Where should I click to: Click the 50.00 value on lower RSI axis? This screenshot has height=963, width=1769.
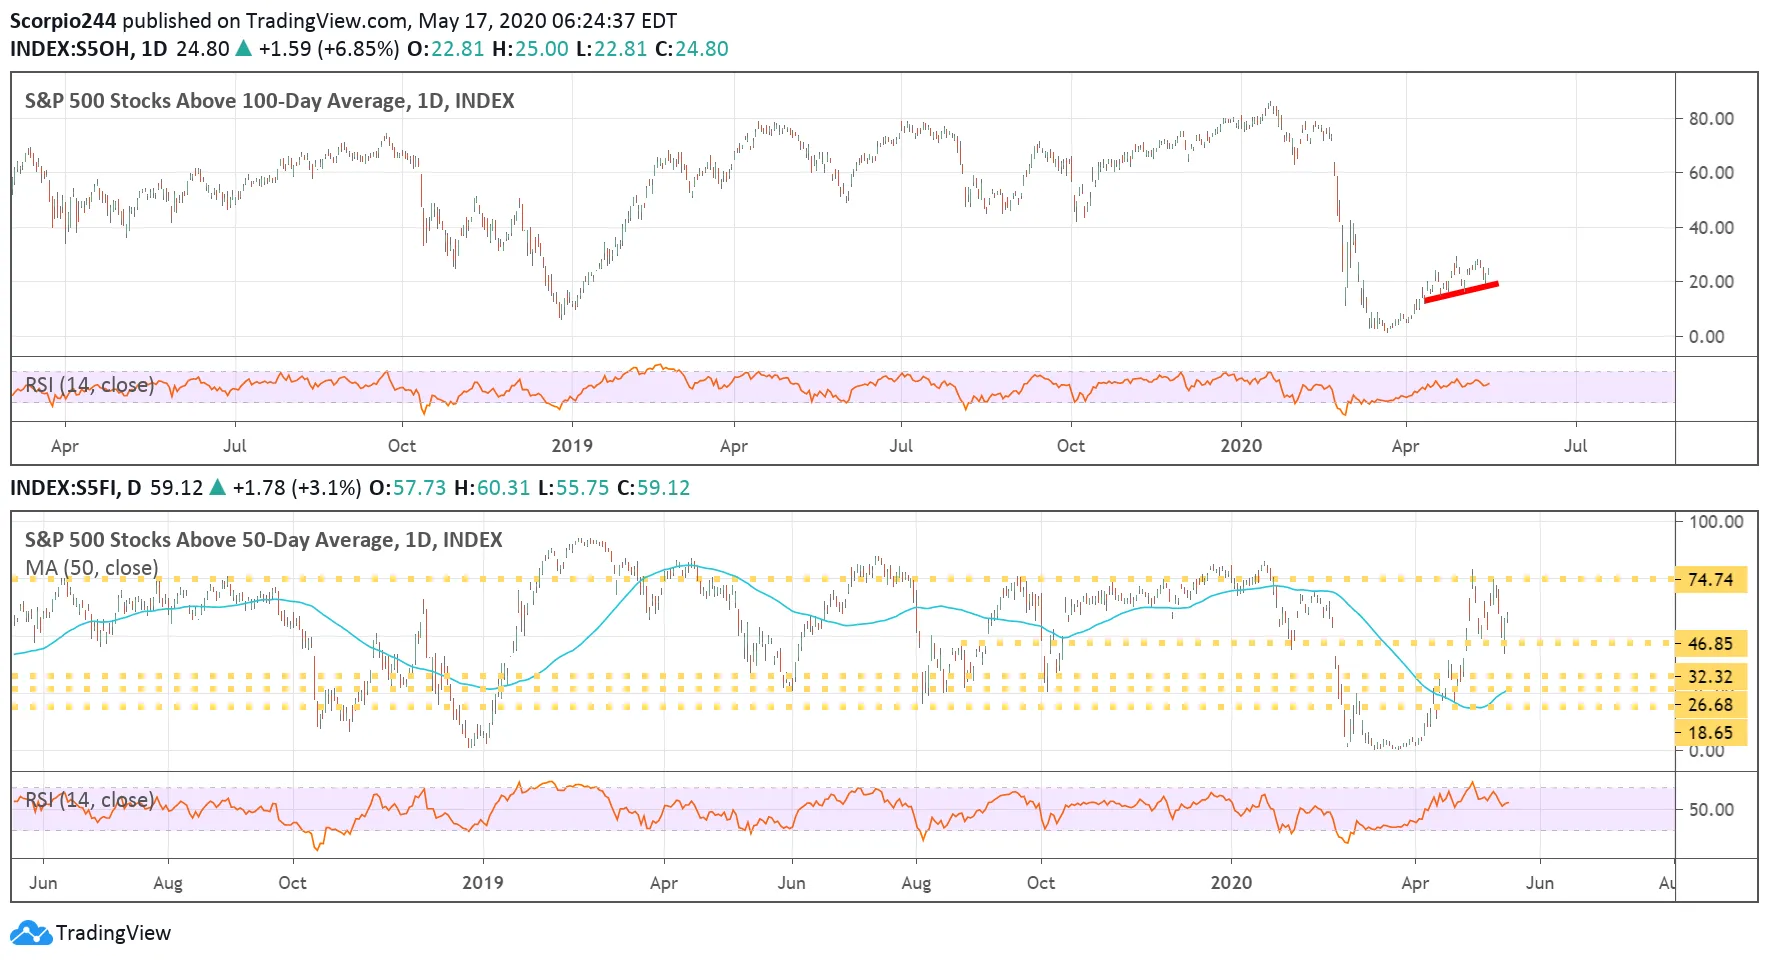click(x=1711, y=810)
